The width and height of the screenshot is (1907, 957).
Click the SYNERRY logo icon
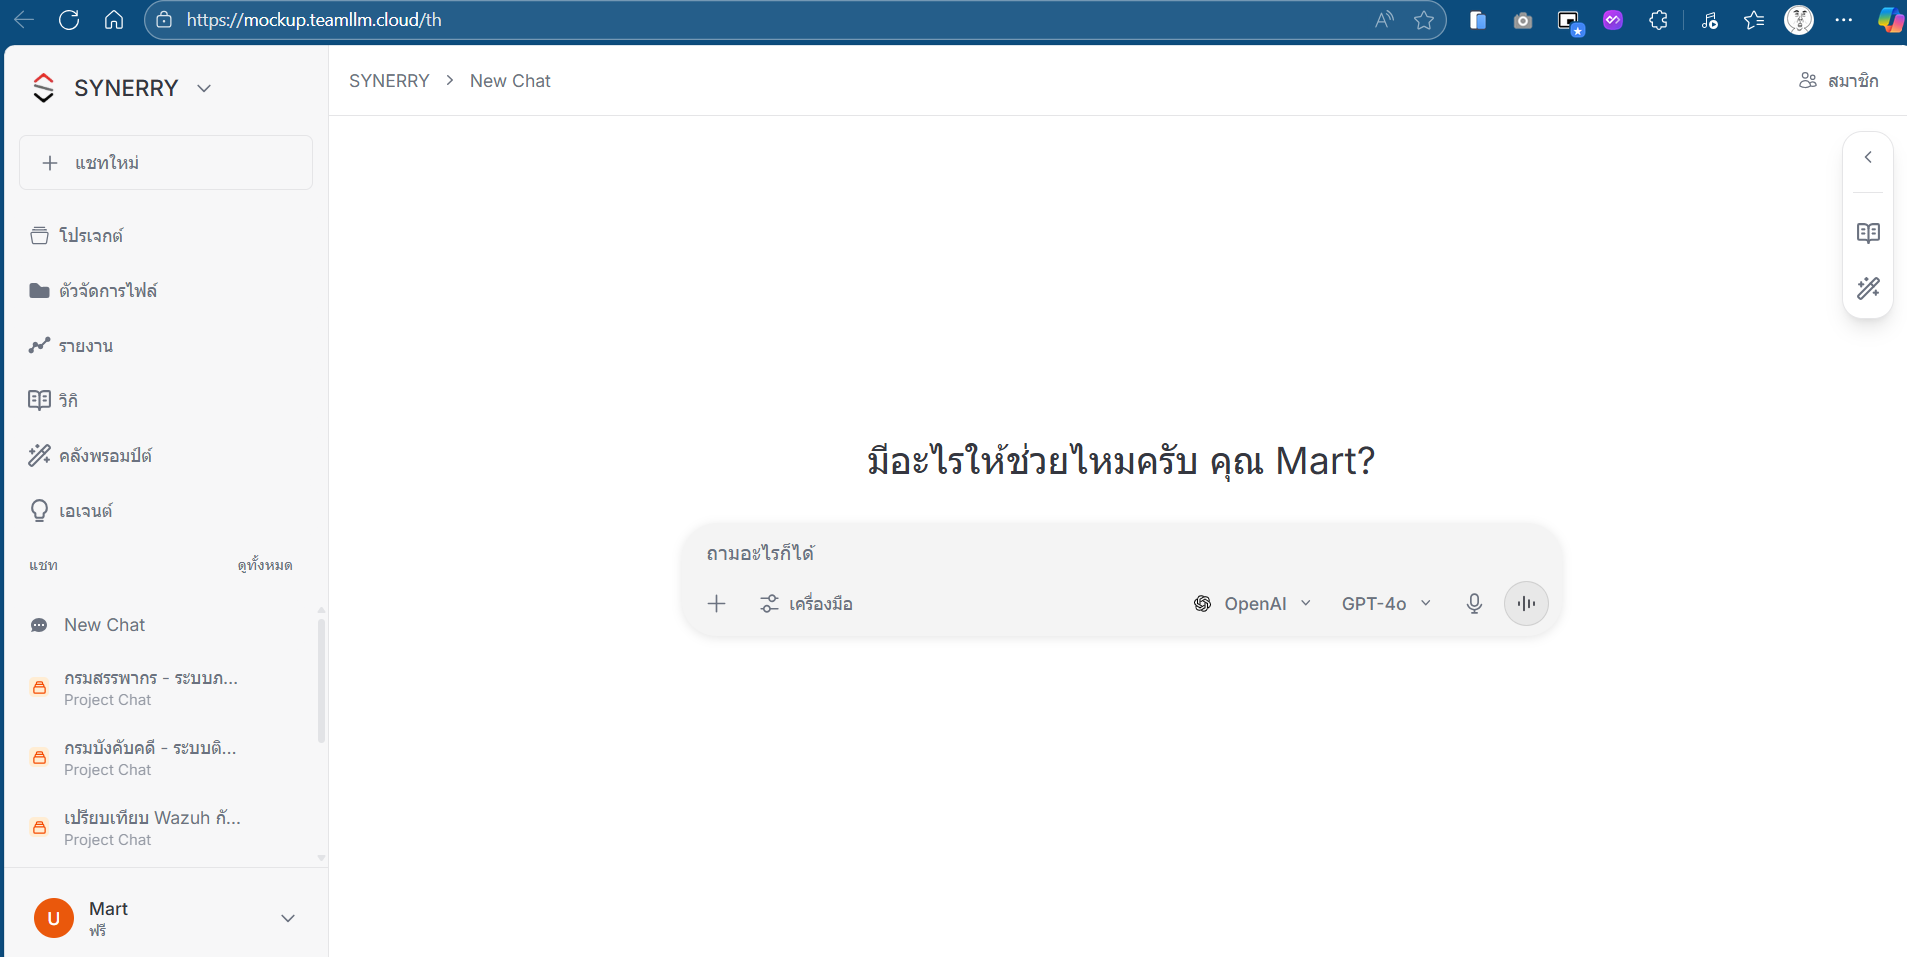pyautogui.click(x=43, y=88)
